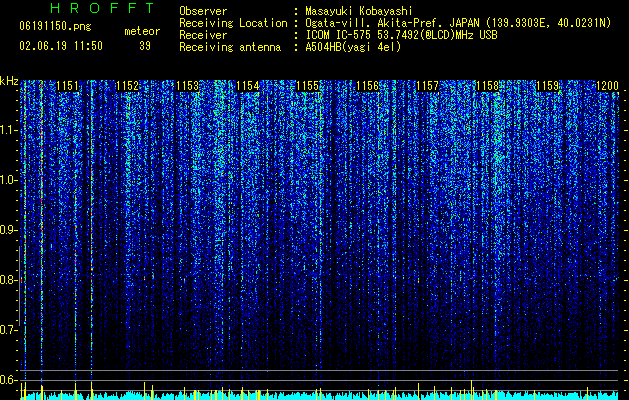Select the A504HB(yagi 4el) antenna text

coord(353,47)
